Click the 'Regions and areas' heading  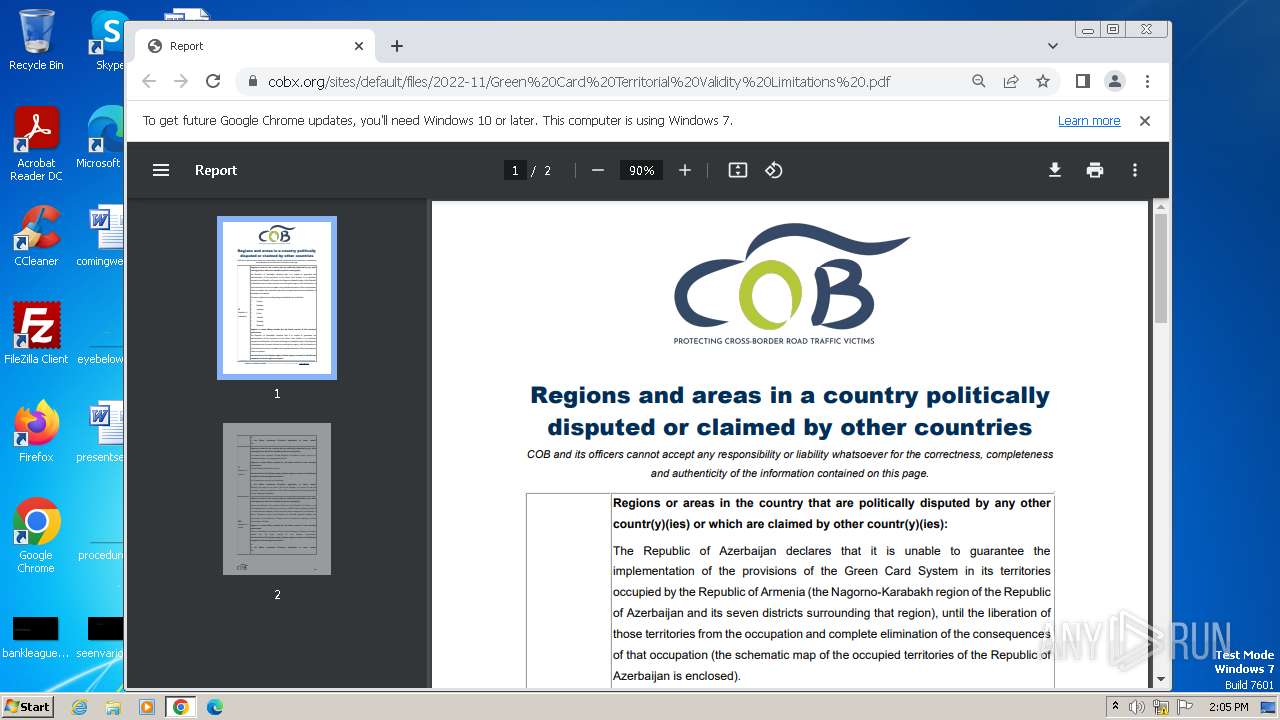coord(790,411)
